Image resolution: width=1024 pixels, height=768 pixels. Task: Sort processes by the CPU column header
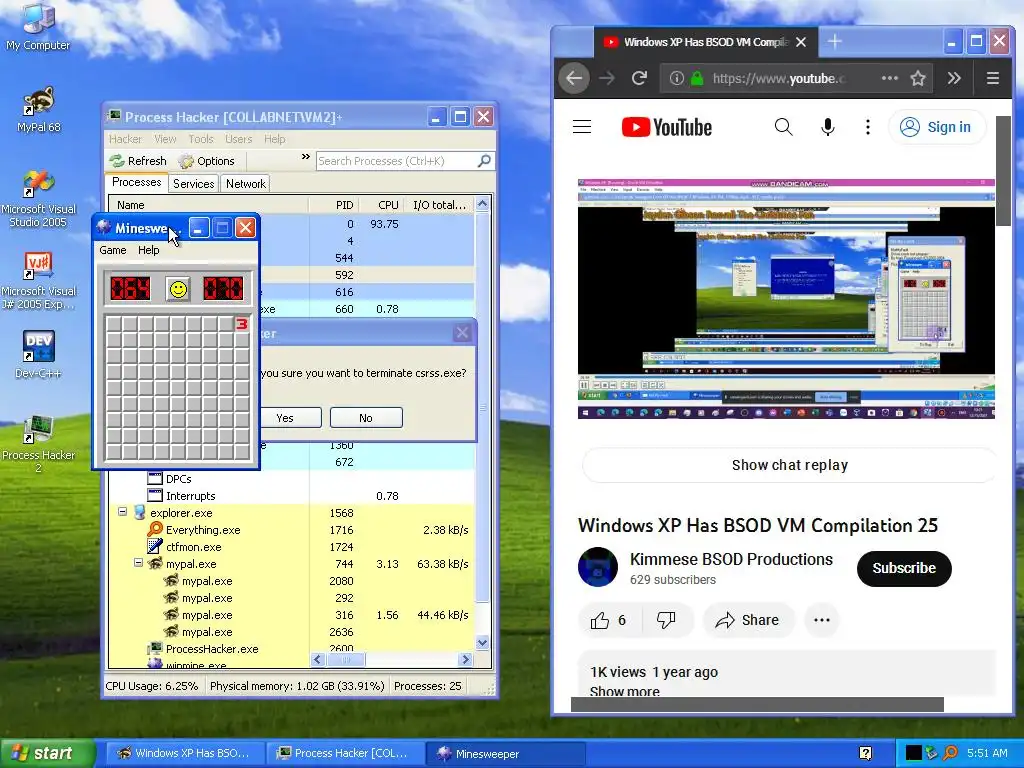pos(388,205)
